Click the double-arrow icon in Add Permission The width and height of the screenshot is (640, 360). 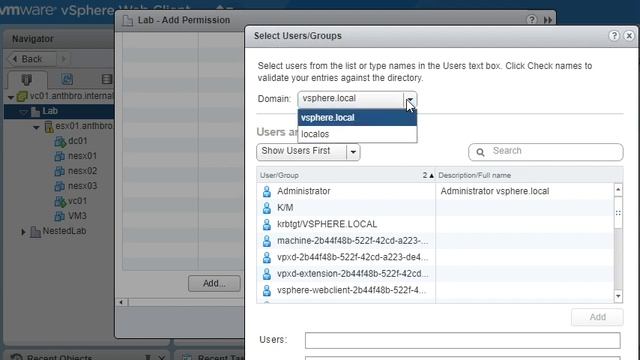click(x=548, y=20)
